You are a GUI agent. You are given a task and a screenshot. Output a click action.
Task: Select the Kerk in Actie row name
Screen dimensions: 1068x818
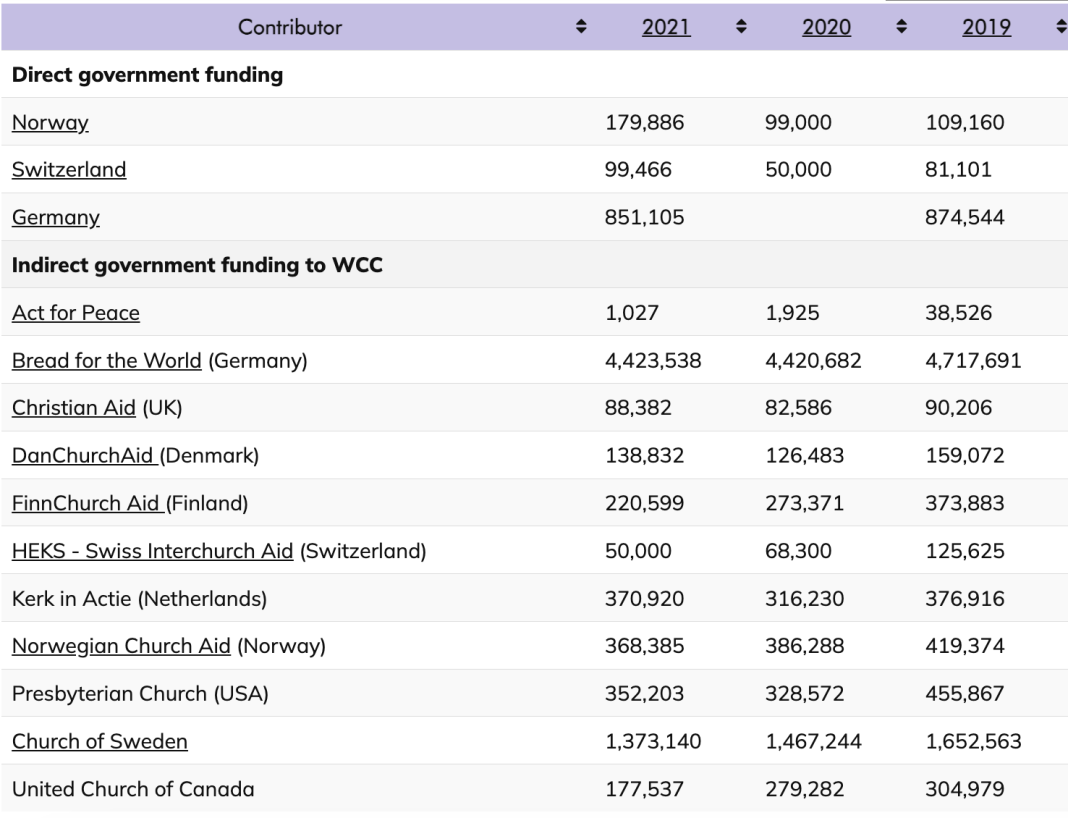click(x=139, y=599)
